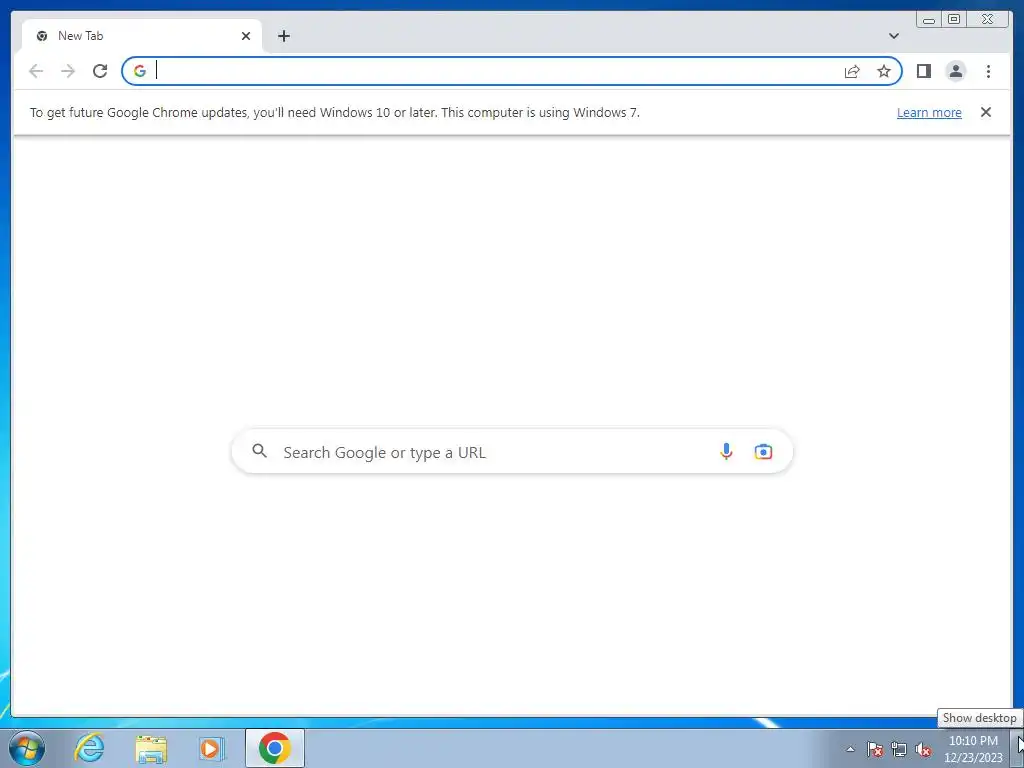Expand the tab search dropdown arrow
This screenshot has height=768, width=1024.
(x=893, y=36)
